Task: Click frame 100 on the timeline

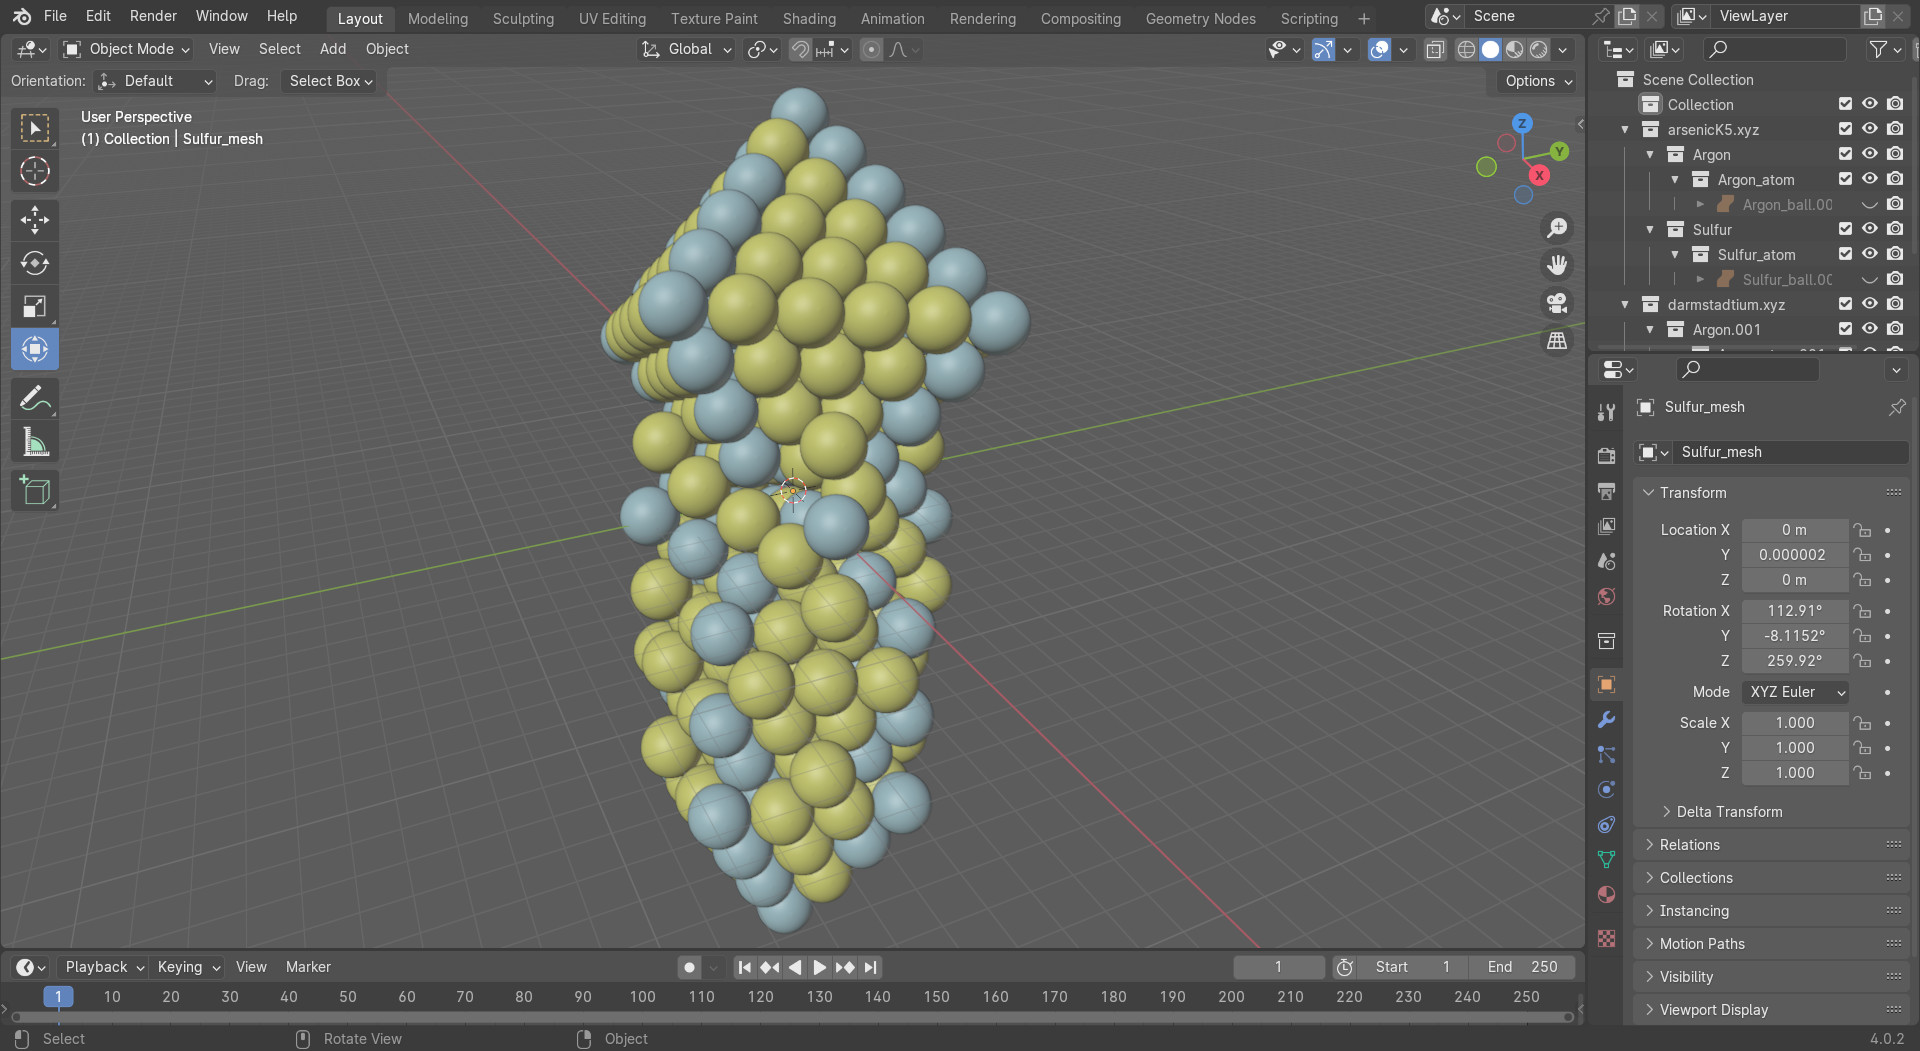Action: click(x=642, y=997)
